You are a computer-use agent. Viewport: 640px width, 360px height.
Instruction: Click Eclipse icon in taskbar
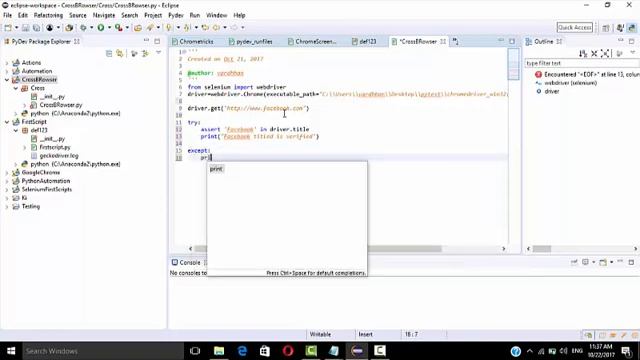click(357, 351)
